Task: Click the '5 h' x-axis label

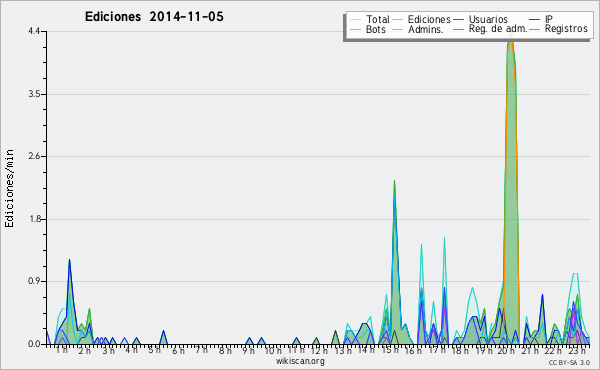Action: point(154,350)
